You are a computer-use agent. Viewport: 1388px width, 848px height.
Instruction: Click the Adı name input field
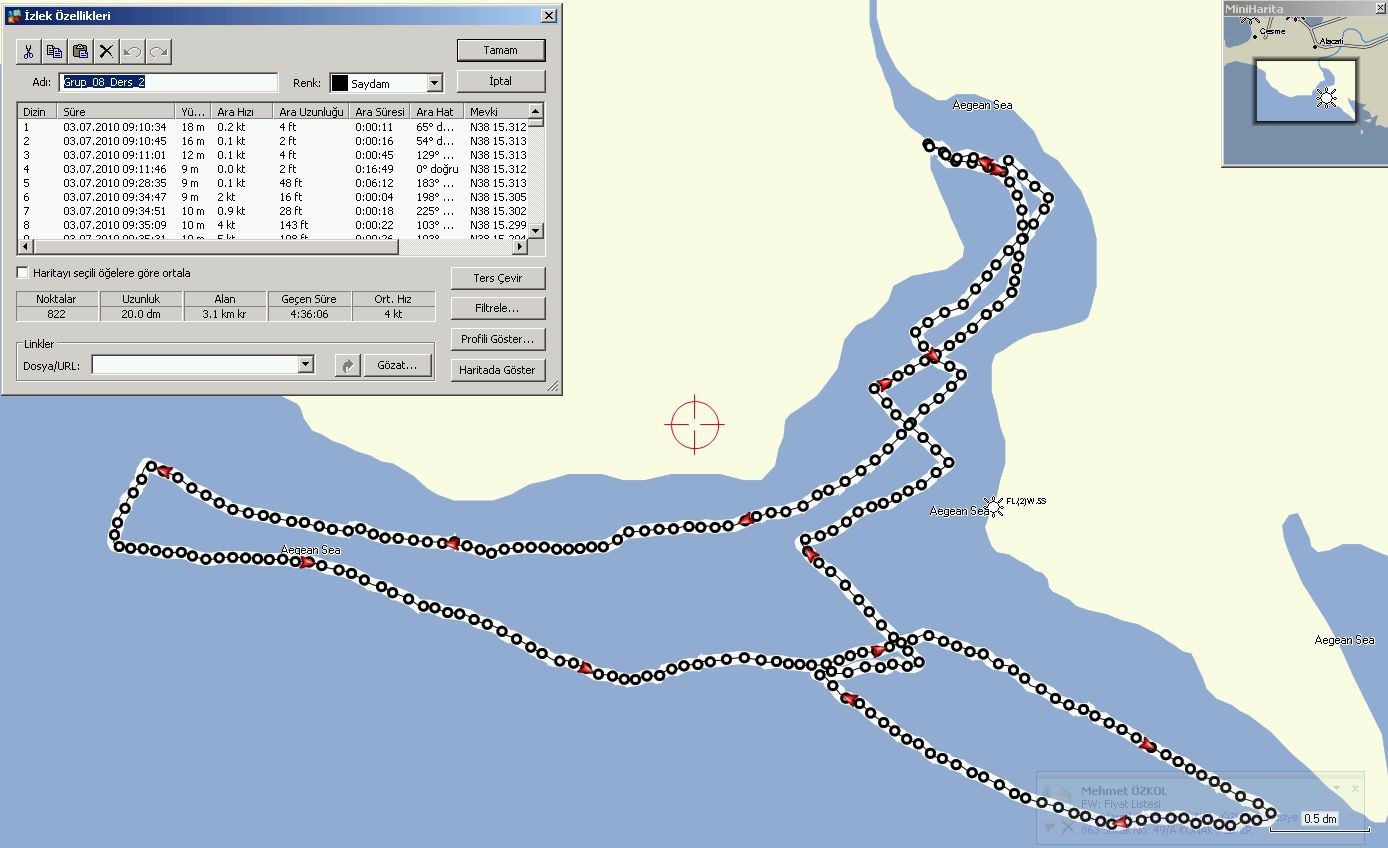169,82
